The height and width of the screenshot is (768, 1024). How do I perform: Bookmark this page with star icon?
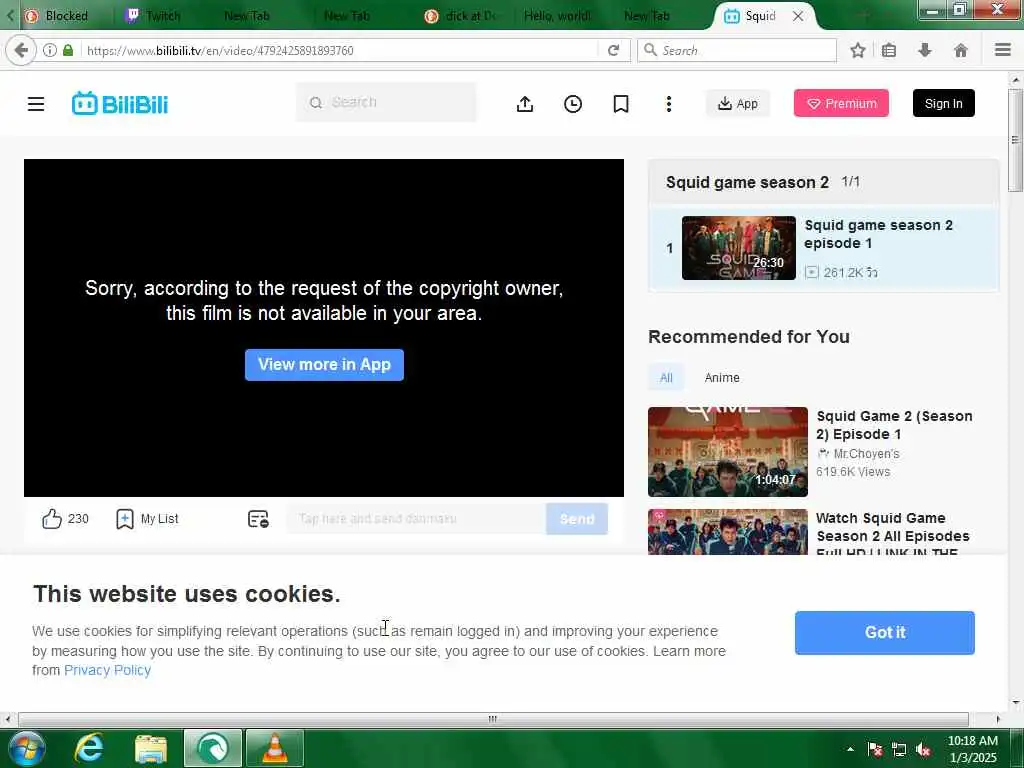[x=857, y=50]
